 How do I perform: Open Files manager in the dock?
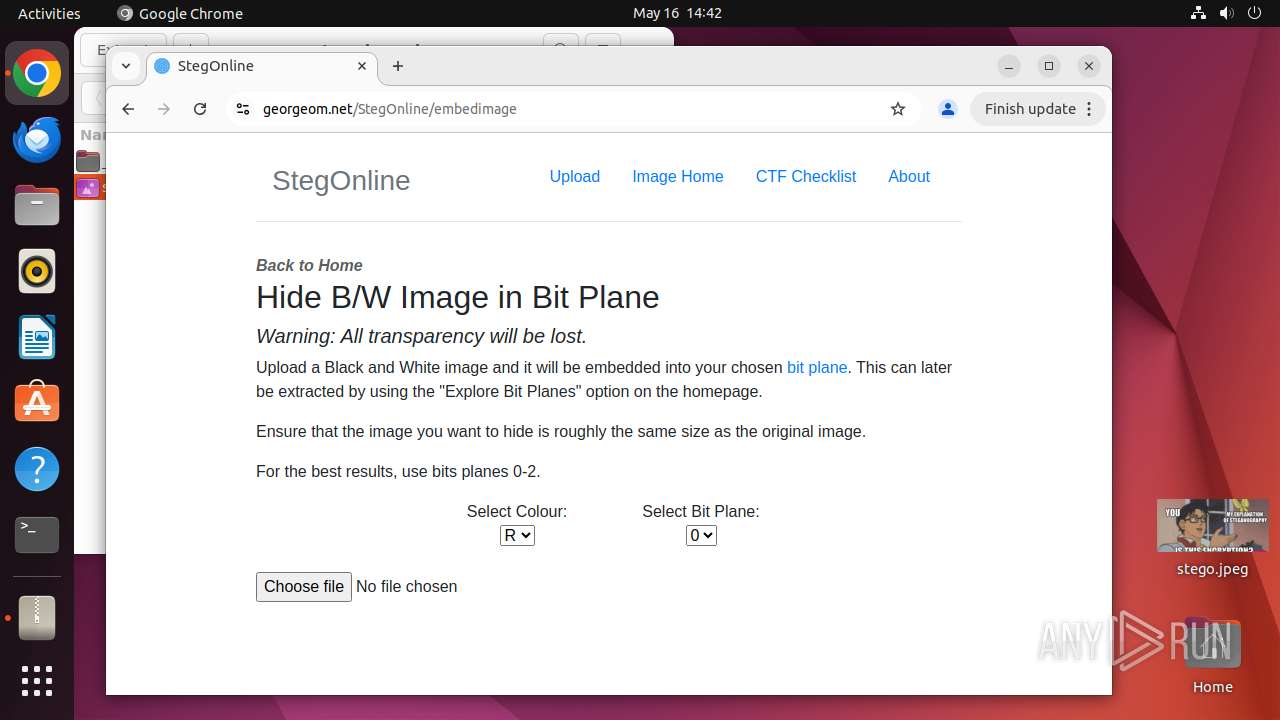point(37,206)
